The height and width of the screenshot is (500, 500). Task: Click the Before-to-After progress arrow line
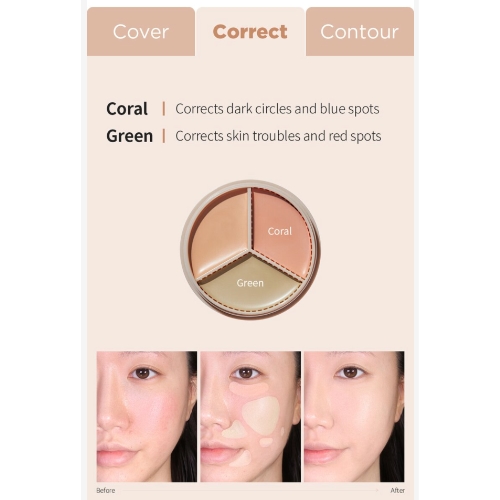click(251, 490)
